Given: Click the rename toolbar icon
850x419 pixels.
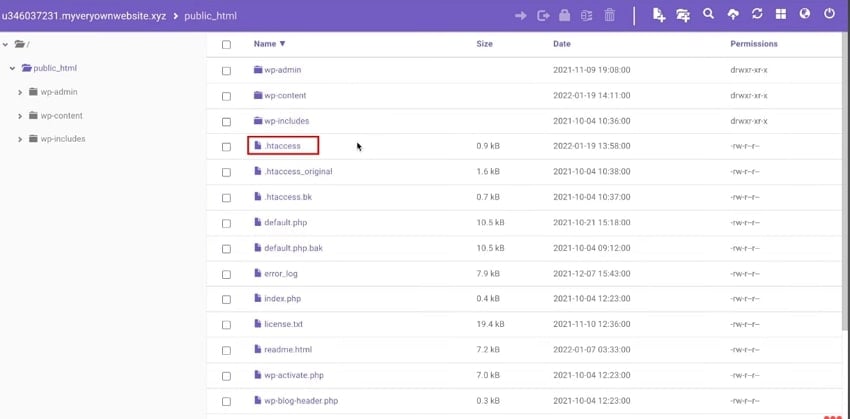Looking at the screenshot, I should coord(586,16).
